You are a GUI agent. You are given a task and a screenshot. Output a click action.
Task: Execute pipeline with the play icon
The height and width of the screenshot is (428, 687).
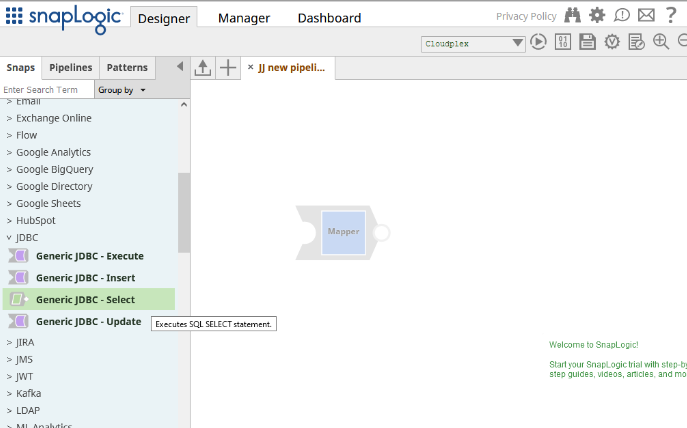tap(538, 42)
